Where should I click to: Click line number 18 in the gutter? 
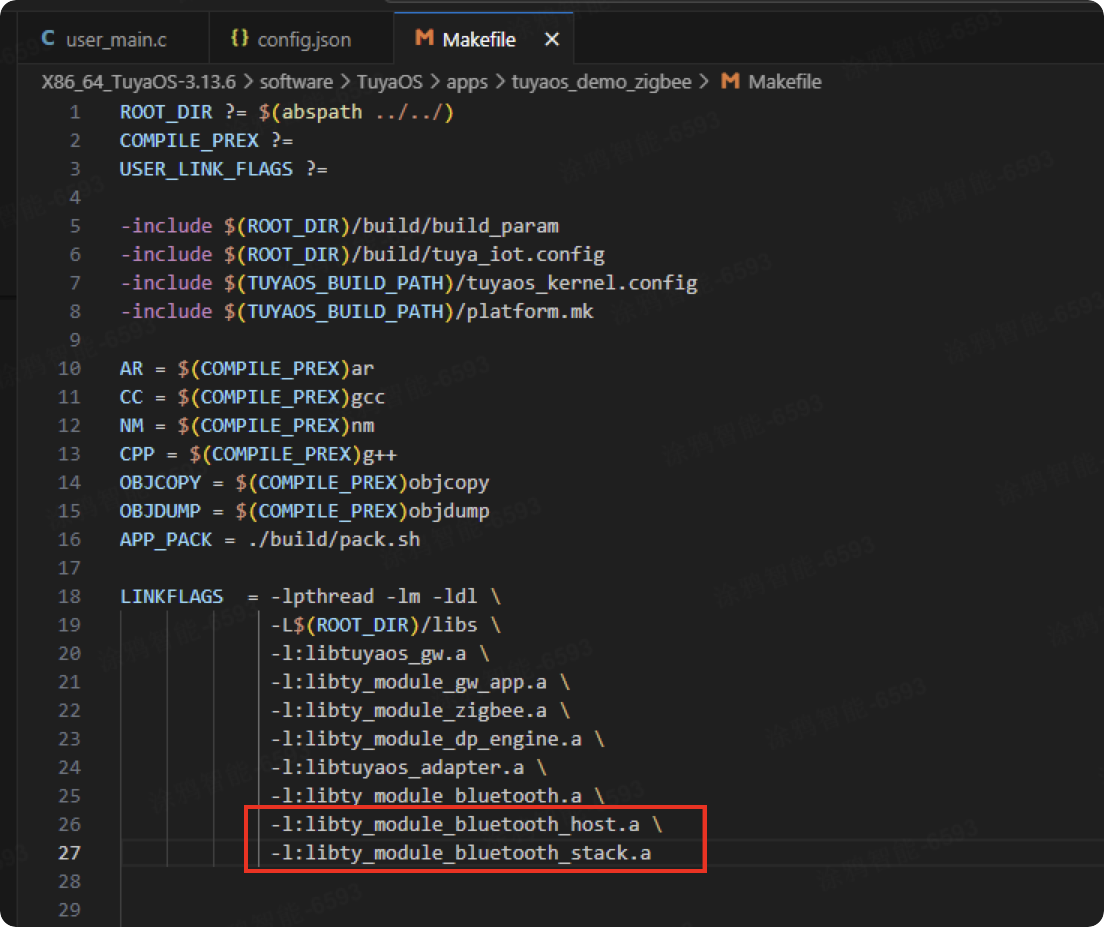pos(69,597)
